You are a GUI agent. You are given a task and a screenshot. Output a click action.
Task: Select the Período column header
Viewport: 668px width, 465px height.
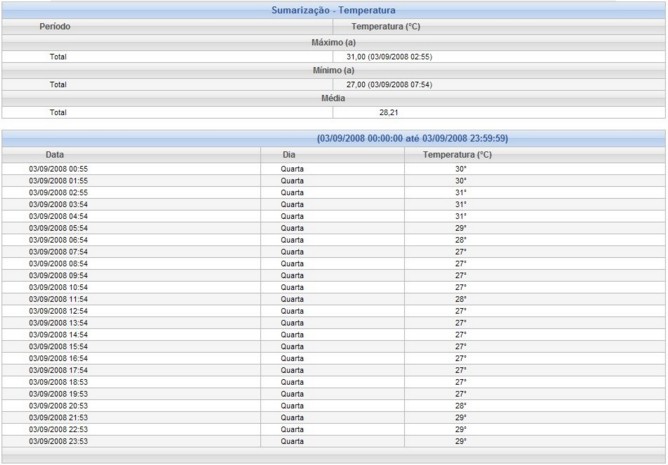coord(55,25)
